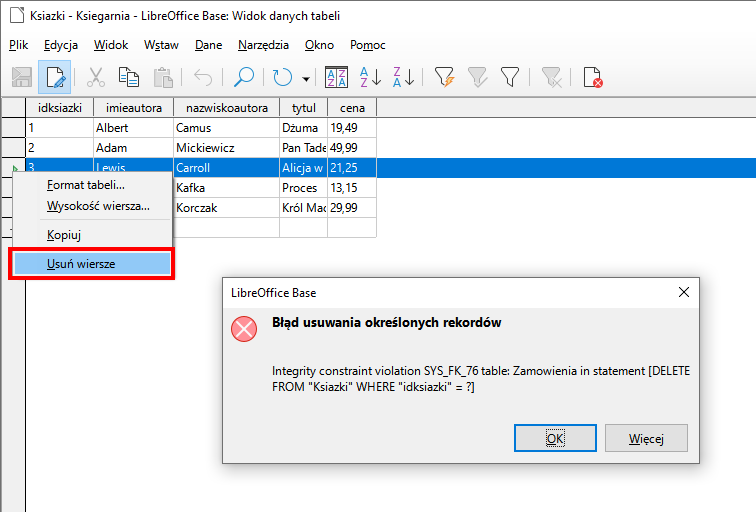
Task: Open the Standard Filter funnel icon
Action: (510, 77)
